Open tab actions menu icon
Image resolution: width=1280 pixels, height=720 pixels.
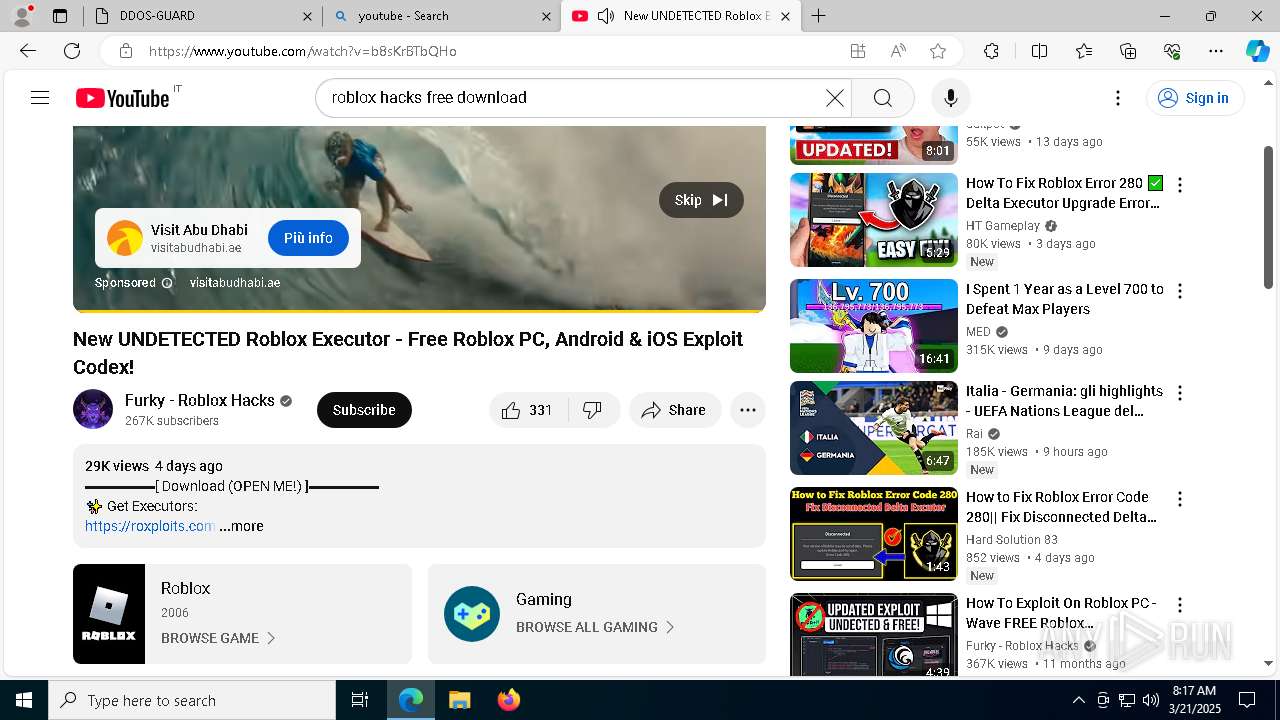60,16
